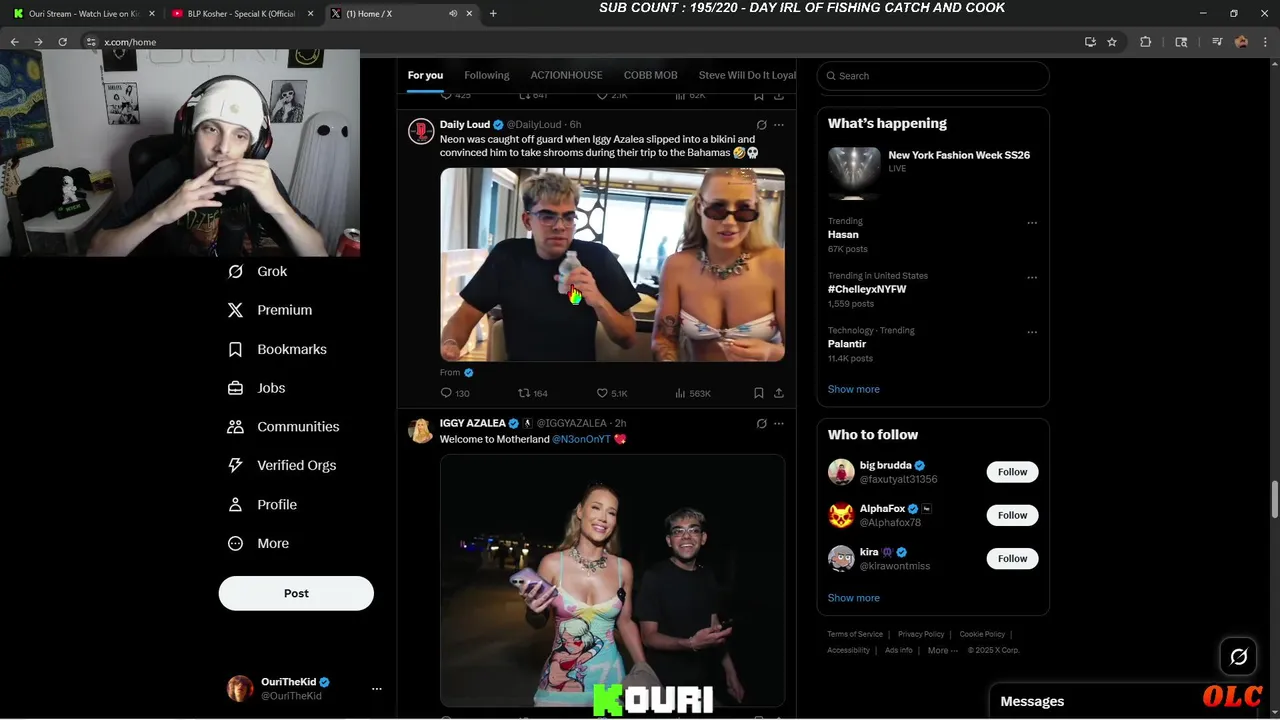Image resolution: width=1280 pixels, height=720 pixels.
Task: Open options for Palantir trend
Action: pos(1032,332)
